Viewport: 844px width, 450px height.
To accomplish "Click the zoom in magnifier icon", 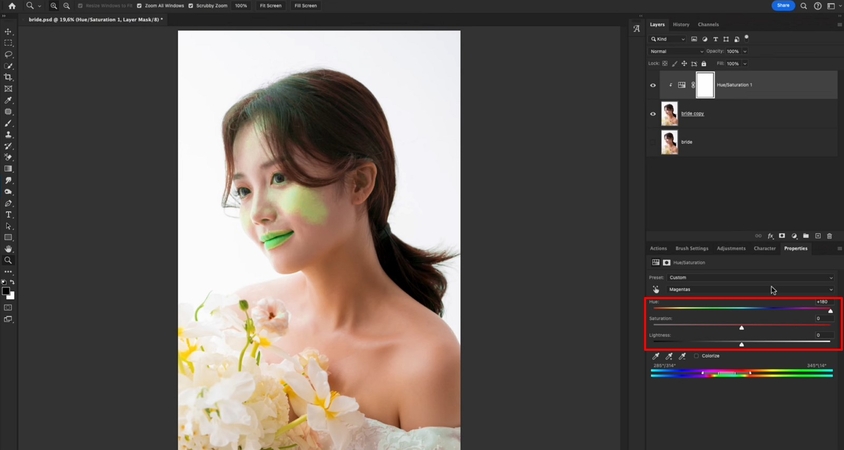I will click(x=53, y=5).
